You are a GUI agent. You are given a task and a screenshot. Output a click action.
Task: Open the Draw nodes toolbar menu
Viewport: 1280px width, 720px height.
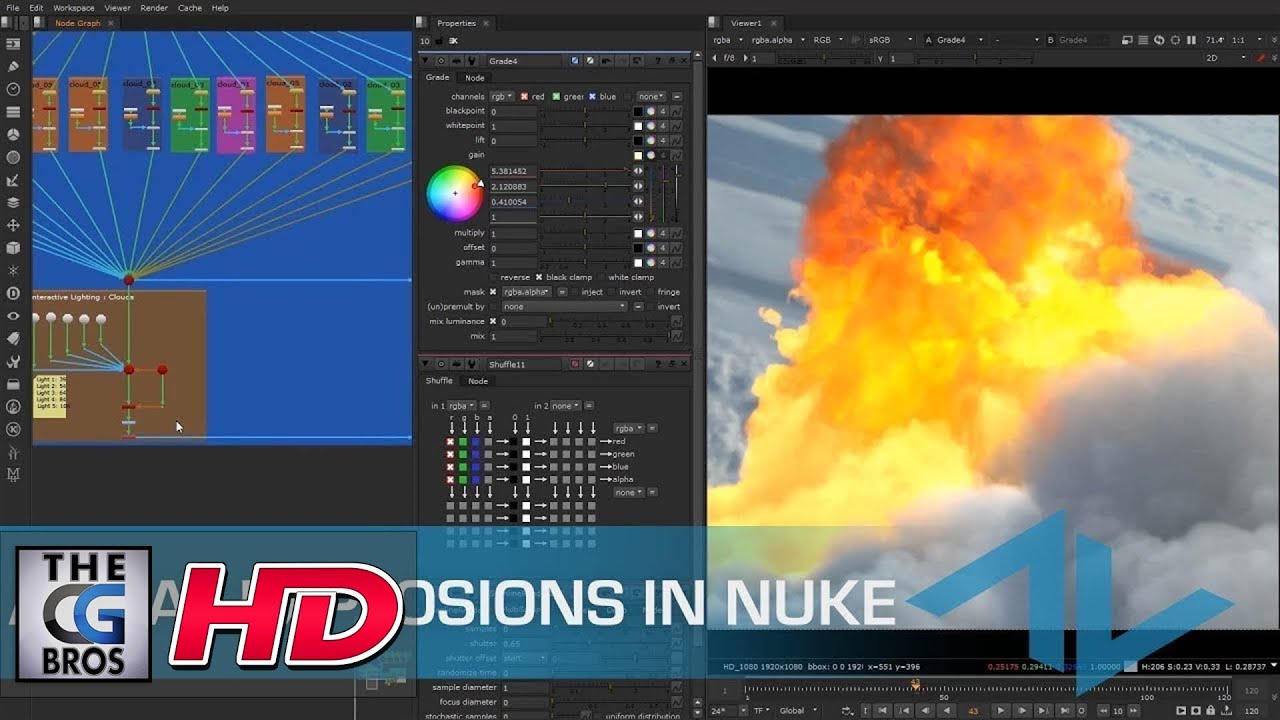pyautogui.click(x=13, y=67)
